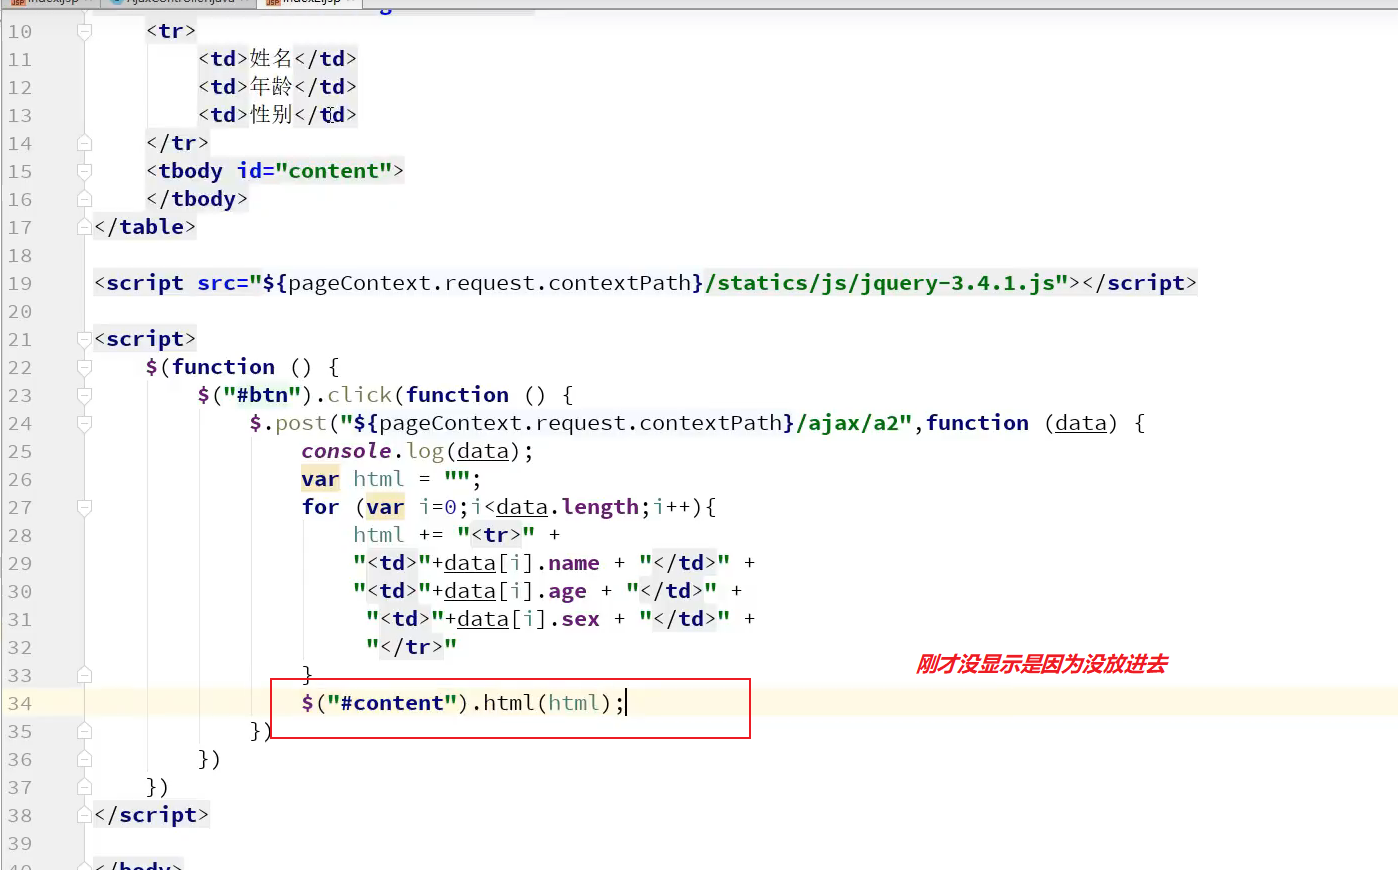Collapse the tbody fold marker at line 15
Viewport: 1398px width, 870px height.
click(84, 171)
